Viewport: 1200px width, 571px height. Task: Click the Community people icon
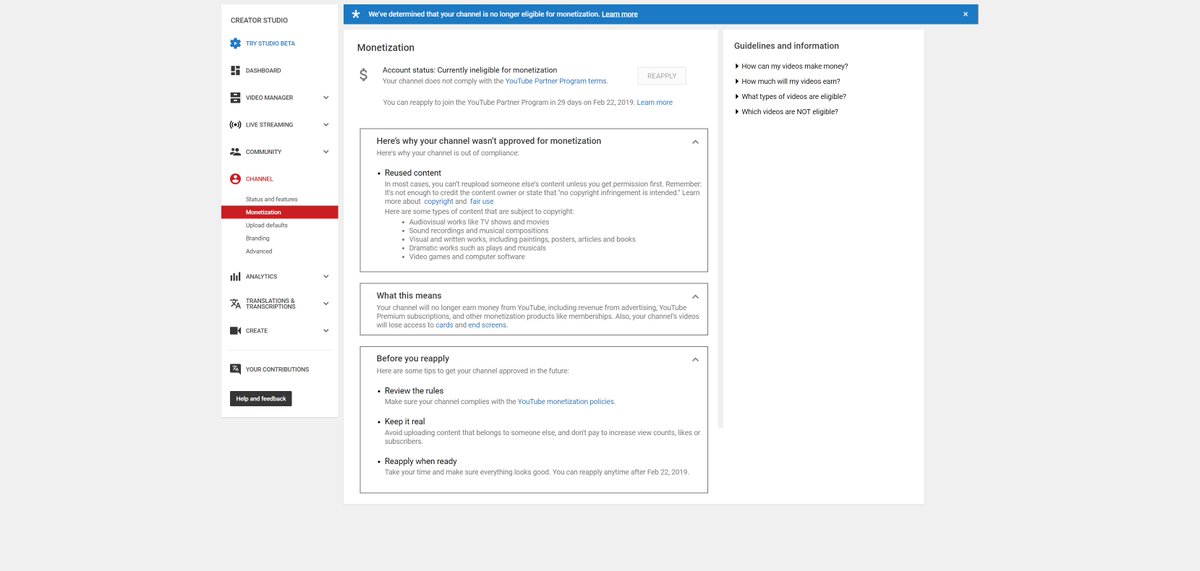point(235,152)
